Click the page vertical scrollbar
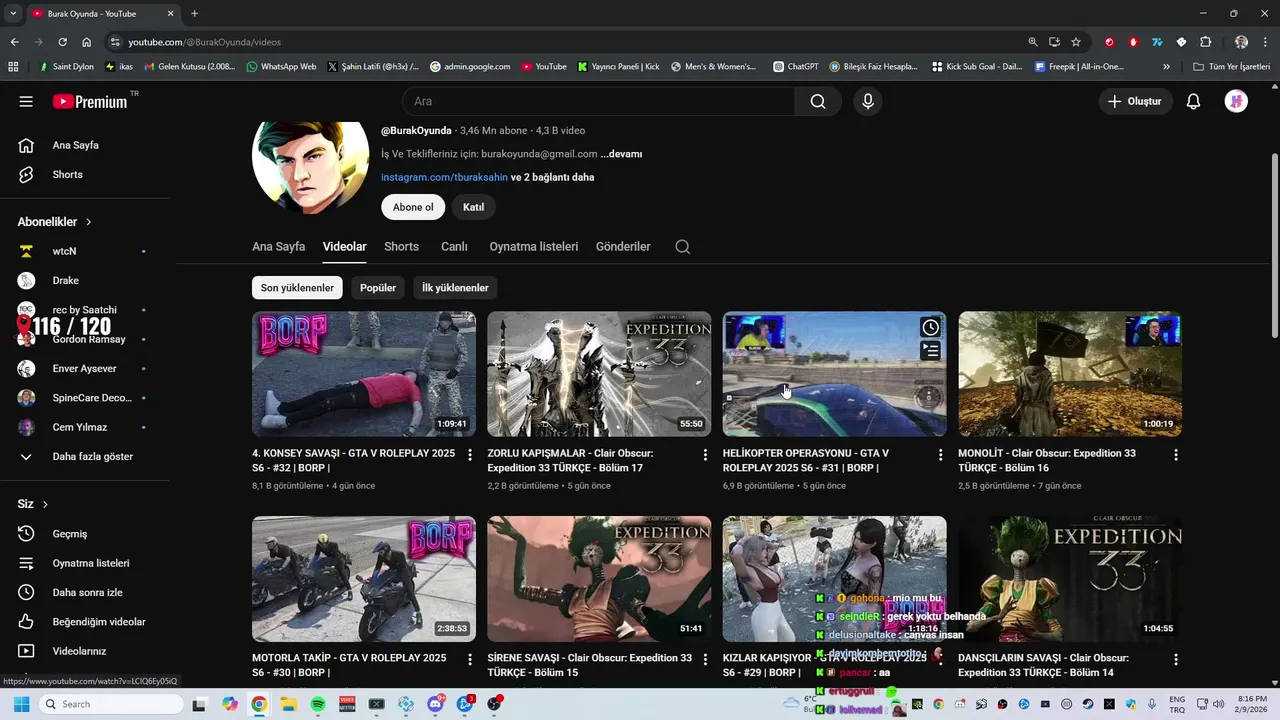 [x=1273, y=245]
